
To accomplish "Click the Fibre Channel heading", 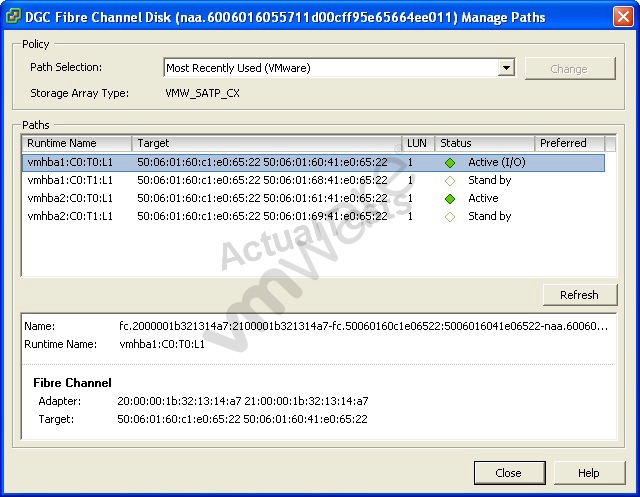I will tap(72, 383).
